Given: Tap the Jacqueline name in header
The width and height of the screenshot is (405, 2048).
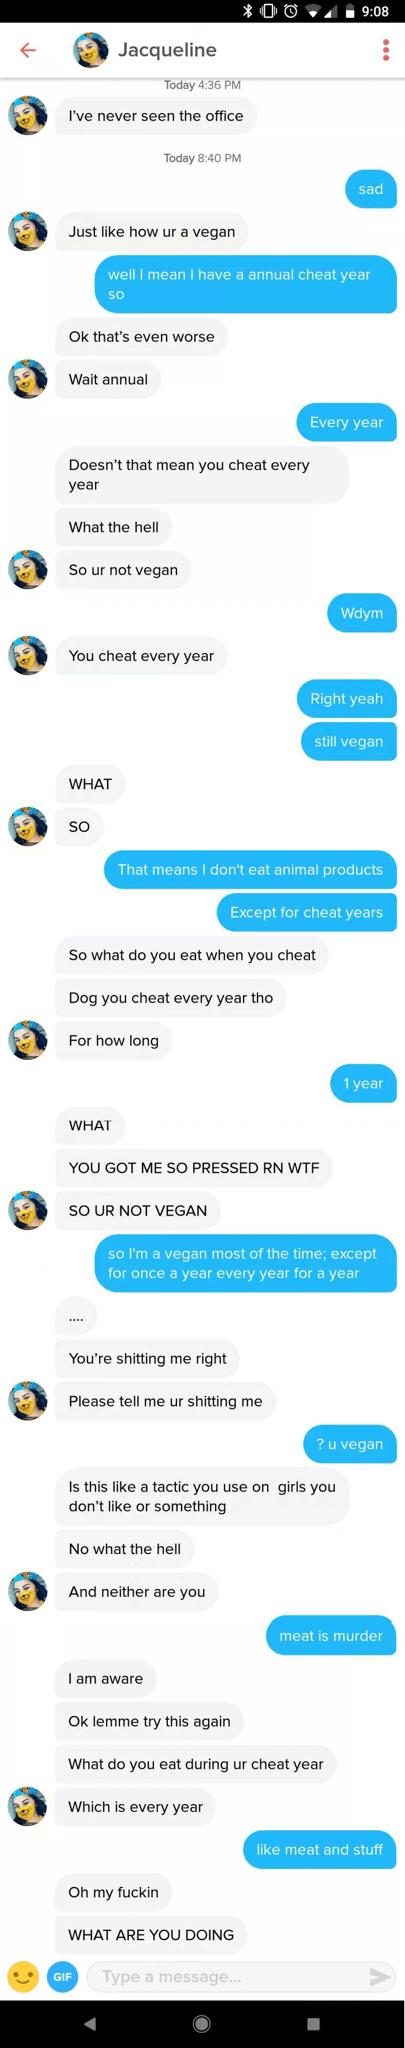Looking at the screenshot, I should [x=167, y=50].
